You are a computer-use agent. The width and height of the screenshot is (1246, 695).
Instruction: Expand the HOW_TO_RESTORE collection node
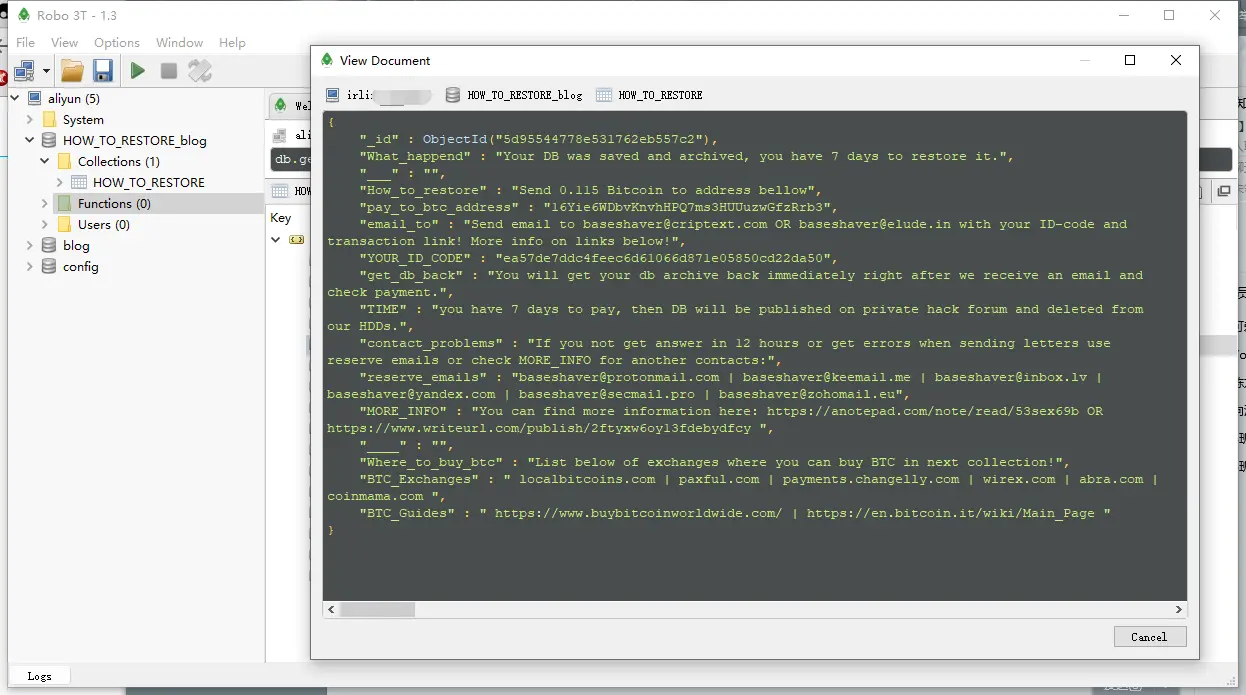[60, 182]
